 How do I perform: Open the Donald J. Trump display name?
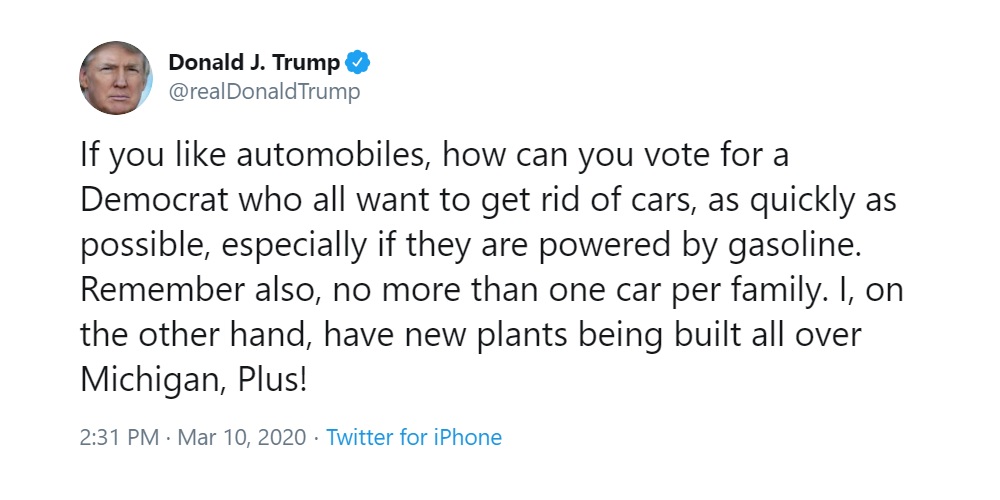click(254, 62)
